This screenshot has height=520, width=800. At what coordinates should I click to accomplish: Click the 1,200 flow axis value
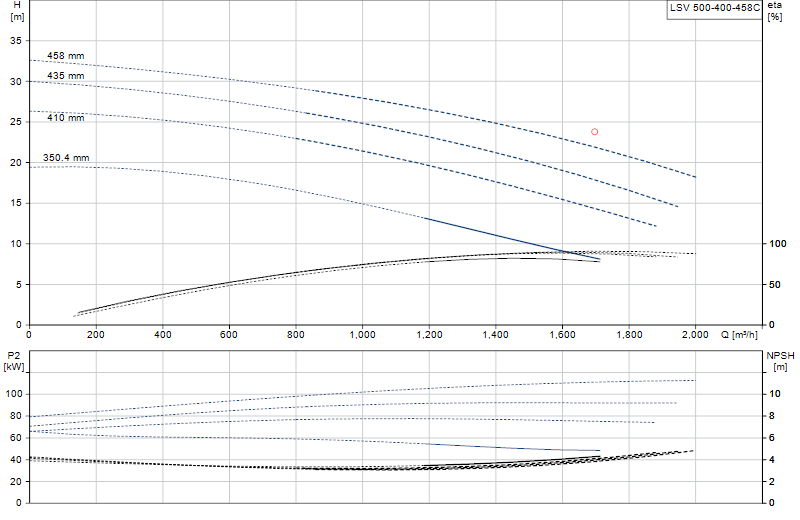tap(429, 335)
